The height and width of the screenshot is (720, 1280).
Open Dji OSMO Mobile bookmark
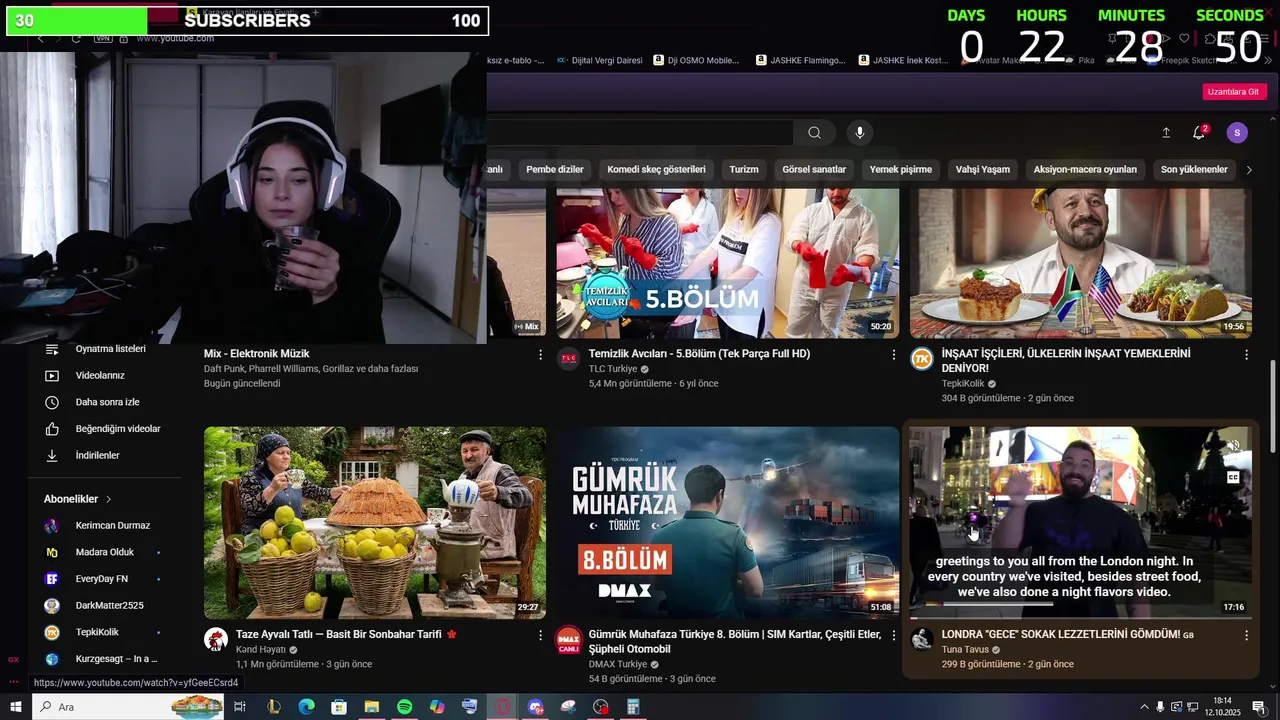[x=696, y=60]
